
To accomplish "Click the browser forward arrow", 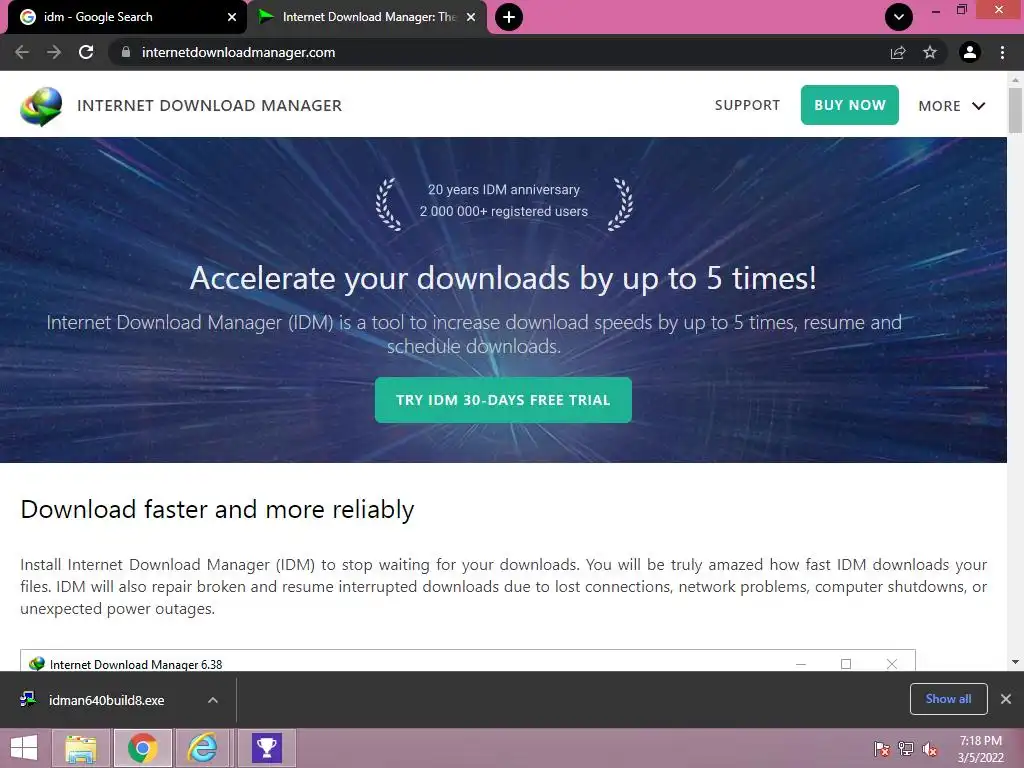I will click(x=54, y=52).
